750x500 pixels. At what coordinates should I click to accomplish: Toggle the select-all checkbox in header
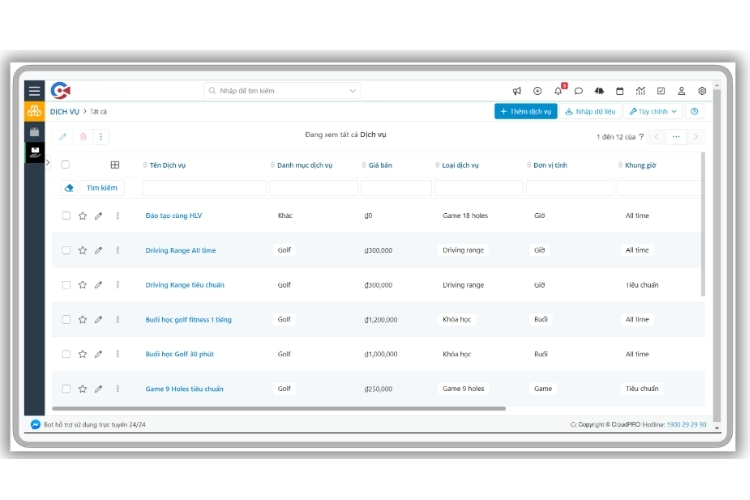66,165
